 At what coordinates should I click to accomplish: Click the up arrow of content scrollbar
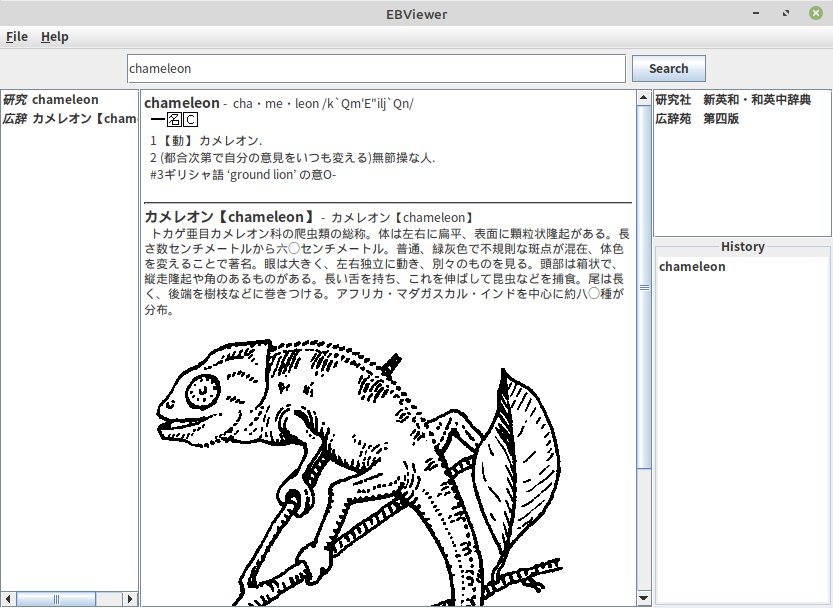coord(643,97)
